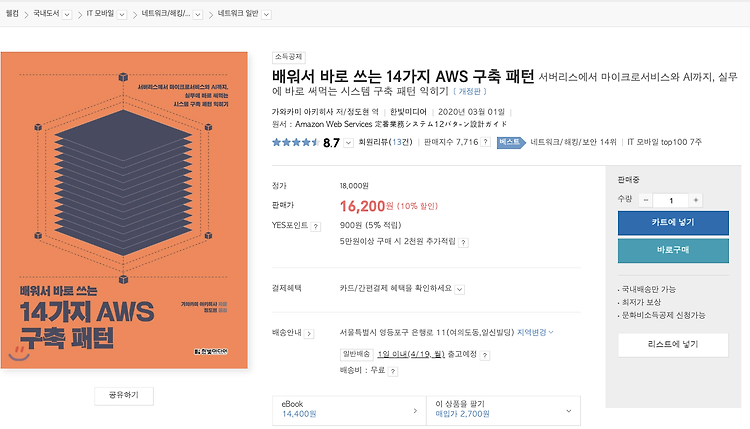Click the 2020년 03월 01일 publication date
Image resolution: width=750 pixels, height=429 pixels.
471,112
